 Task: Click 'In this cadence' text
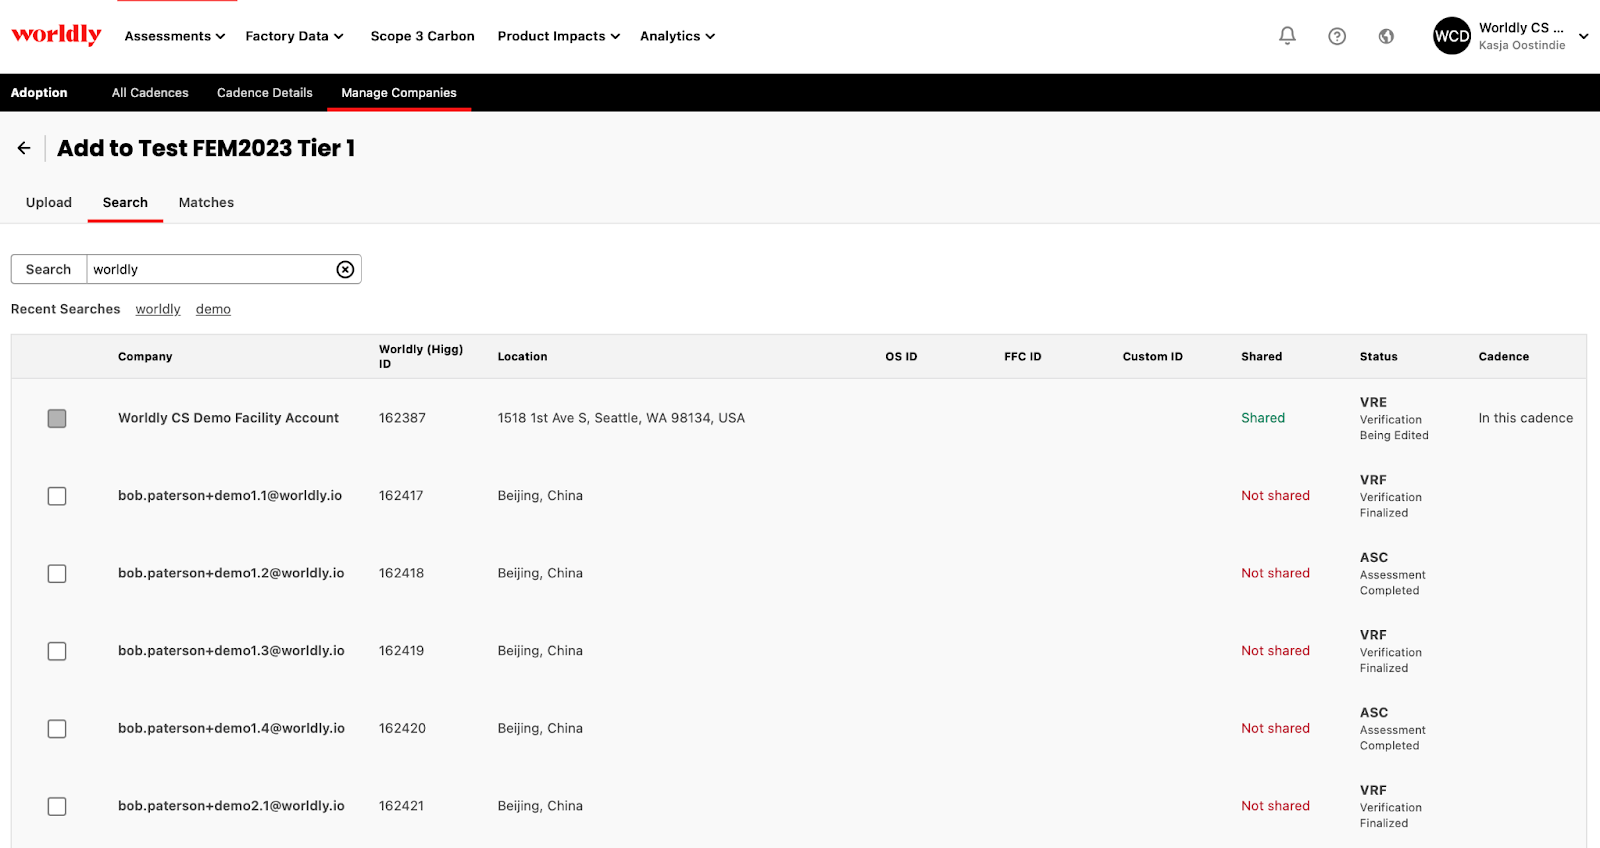click(1525, 418)
